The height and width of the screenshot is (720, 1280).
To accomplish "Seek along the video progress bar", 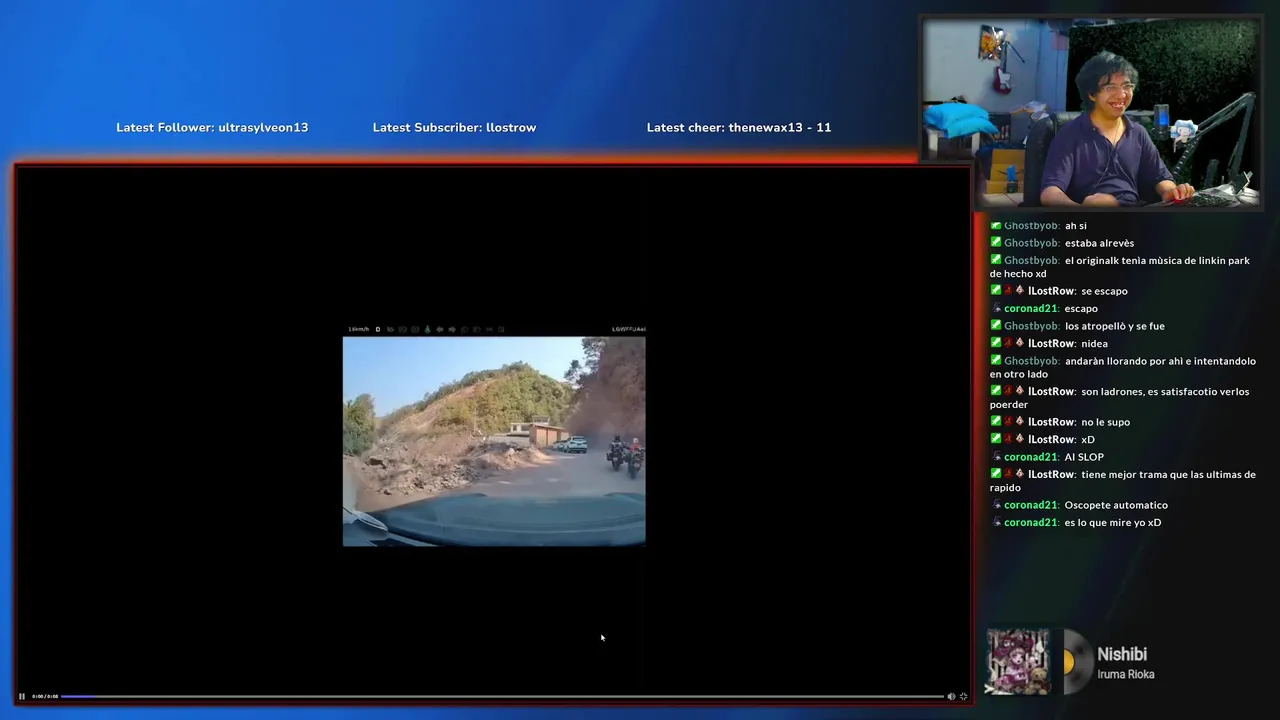I will (x=502, y=696).
